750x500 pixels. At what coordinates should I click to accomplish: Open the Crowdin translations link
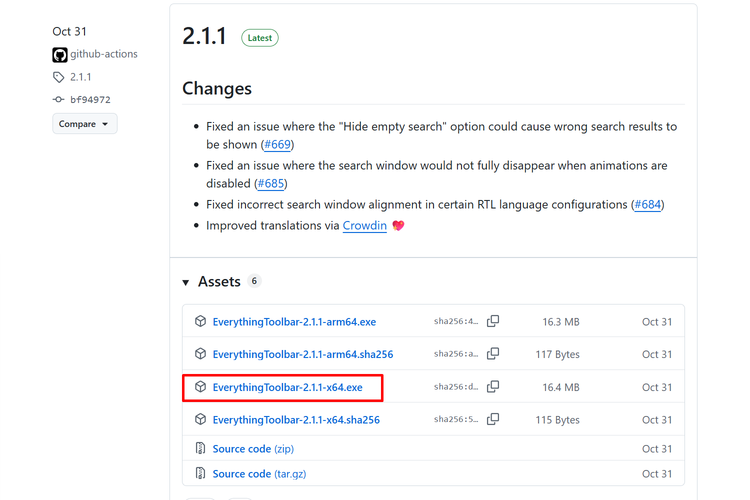[364, 225]
